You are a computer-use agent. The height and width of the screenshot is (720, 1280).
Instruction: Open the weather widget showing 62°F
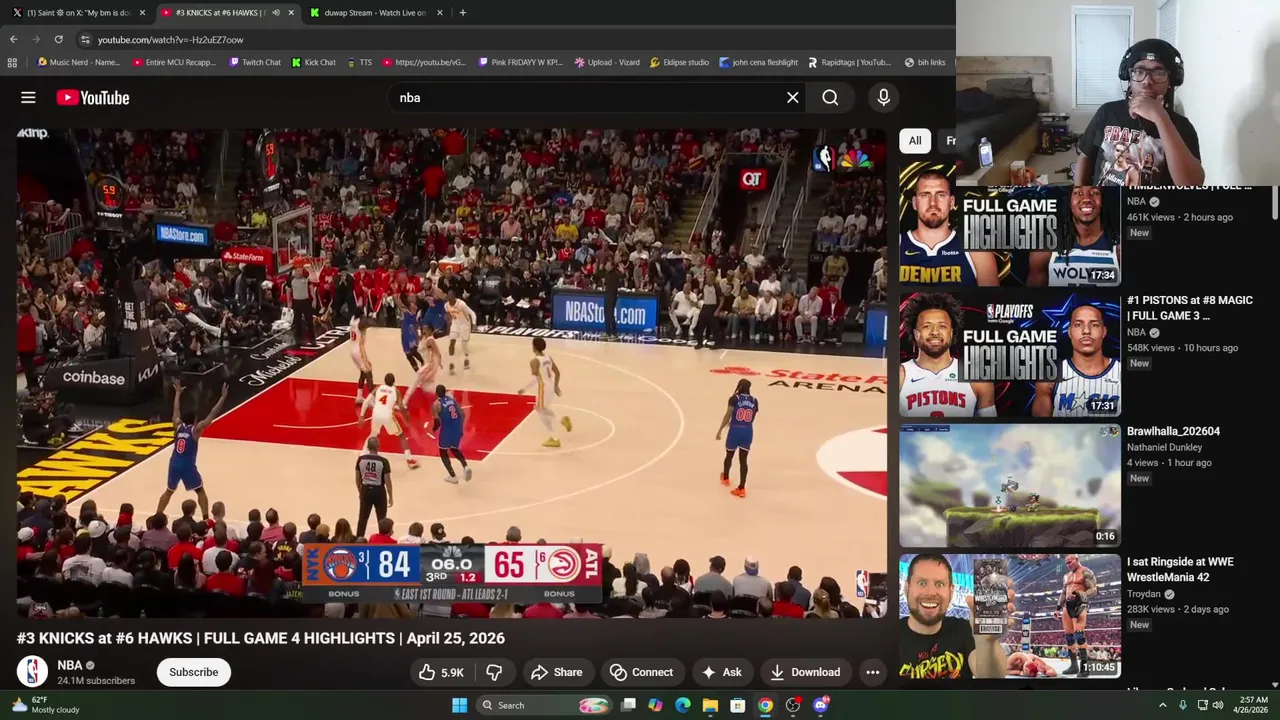(45, 705)
